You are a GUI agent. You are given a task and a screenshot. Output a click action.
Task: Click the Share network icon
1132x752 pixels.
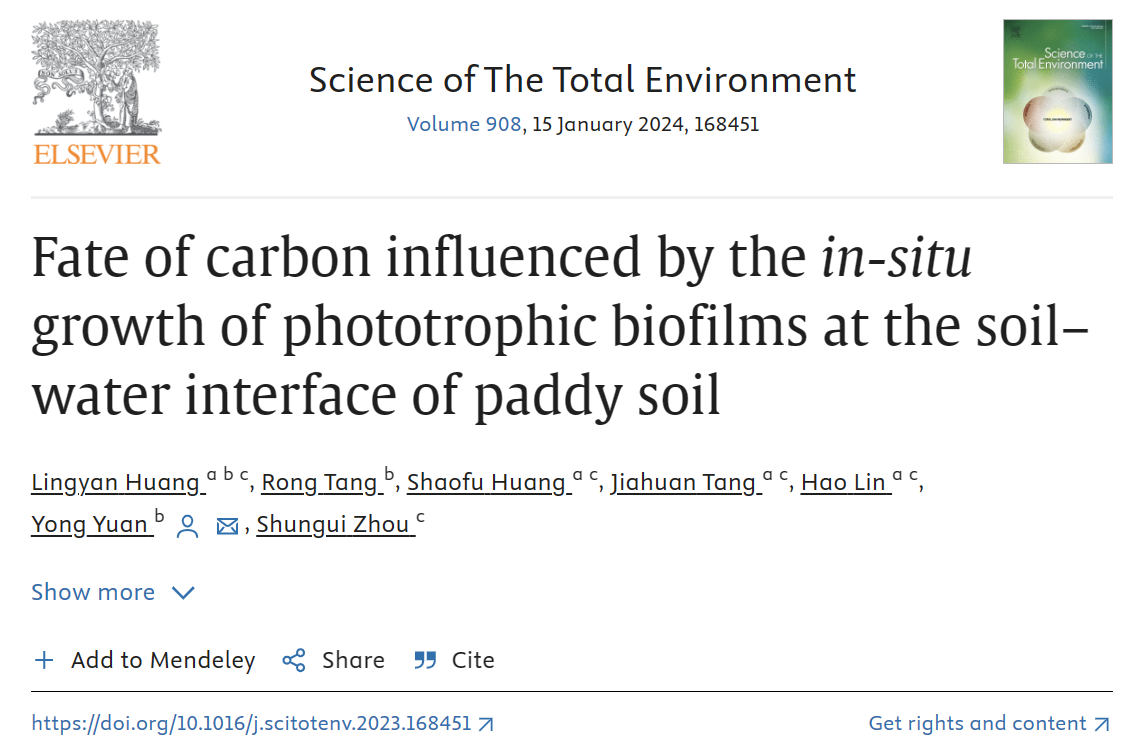point(294,660)
